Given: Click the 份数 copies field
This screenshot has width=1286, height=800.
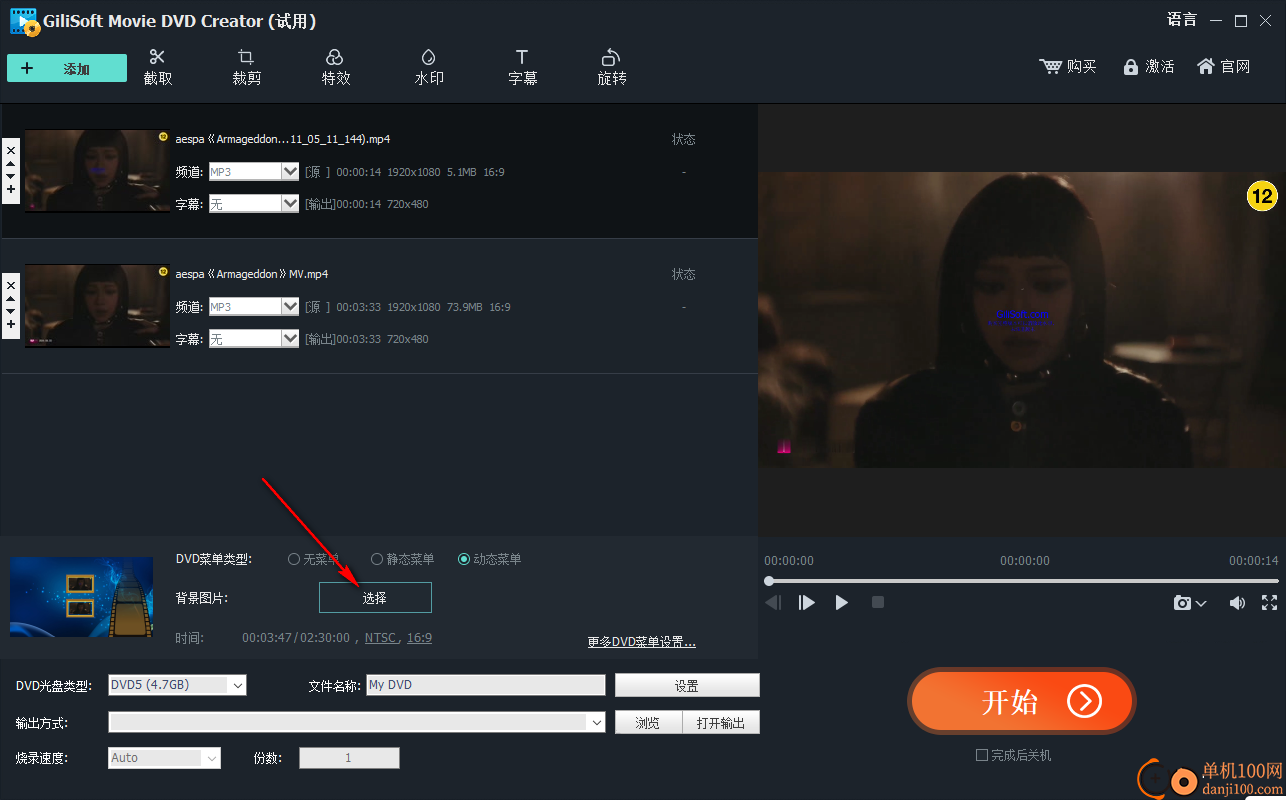Looking at the screenshot, I should point(349,758).
